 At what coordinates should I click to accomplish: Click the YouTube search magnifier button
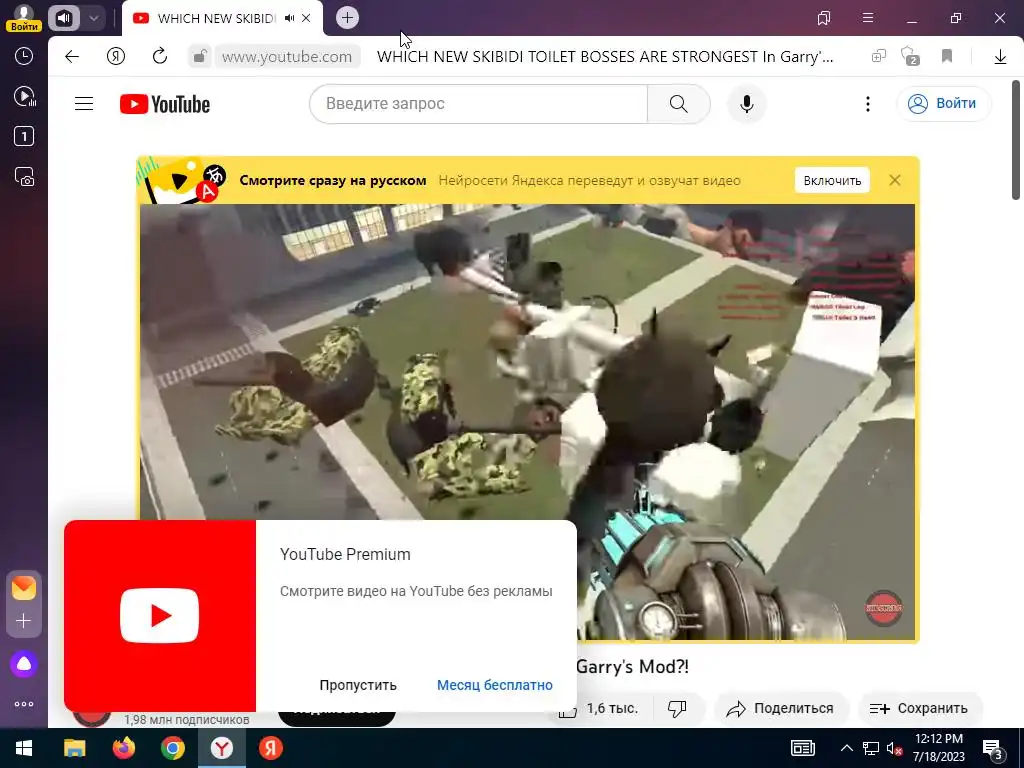[x=679, y=104]
